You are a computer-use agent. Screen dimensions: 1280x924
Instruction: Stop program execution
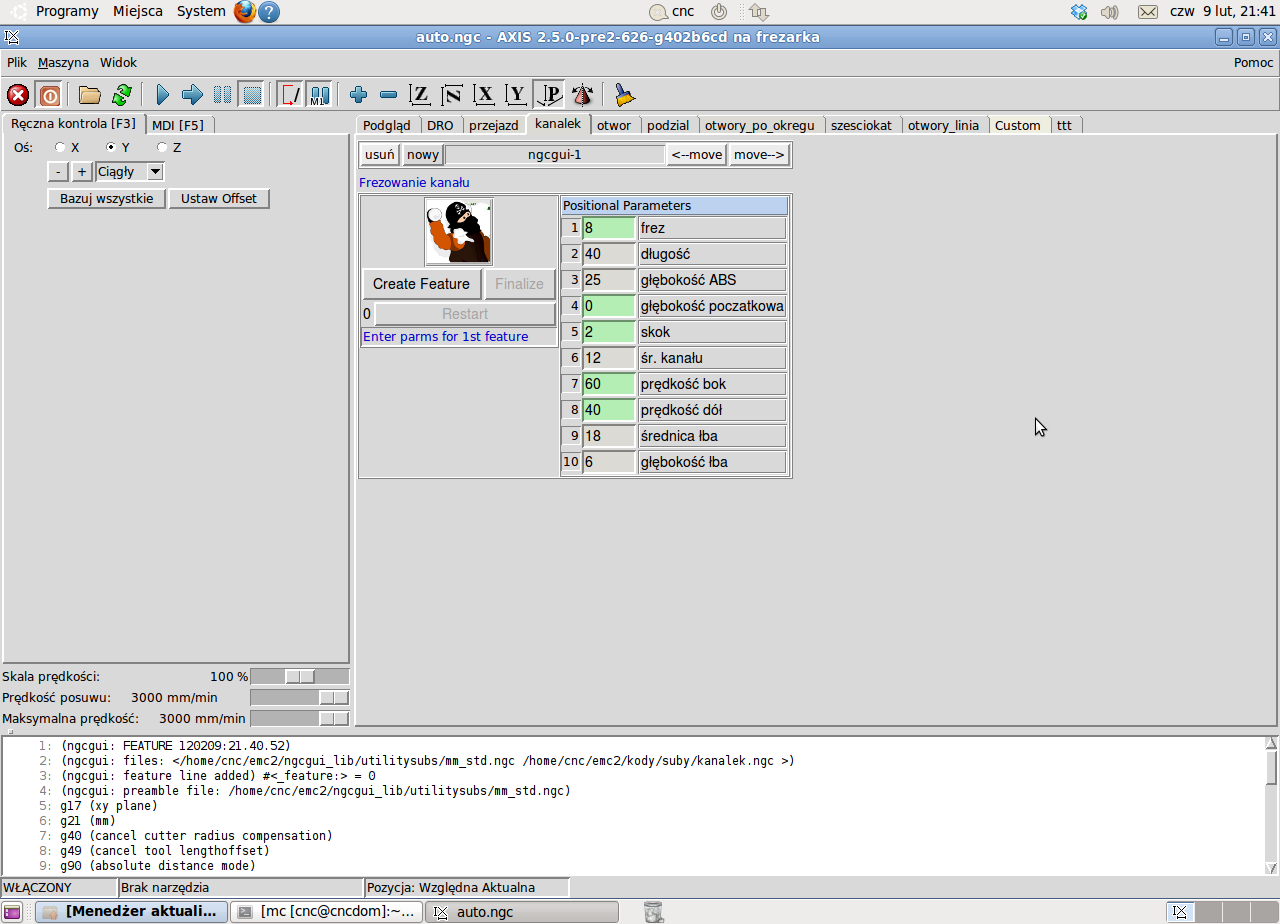(x=252, y=95)
